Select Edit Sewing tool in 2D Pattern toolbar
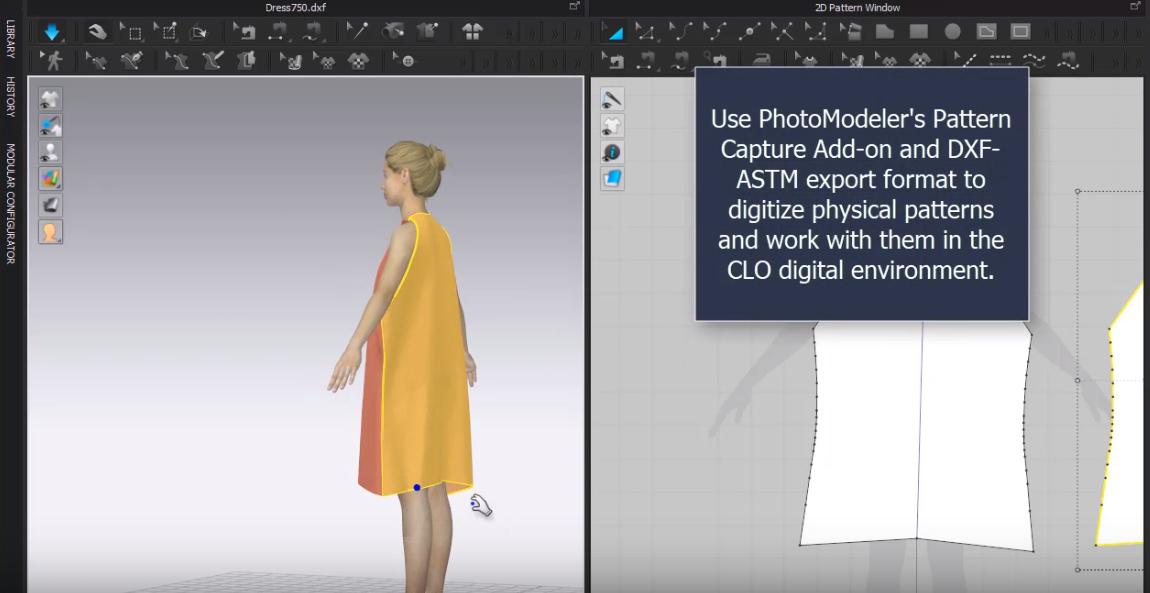 click(612, 60)
